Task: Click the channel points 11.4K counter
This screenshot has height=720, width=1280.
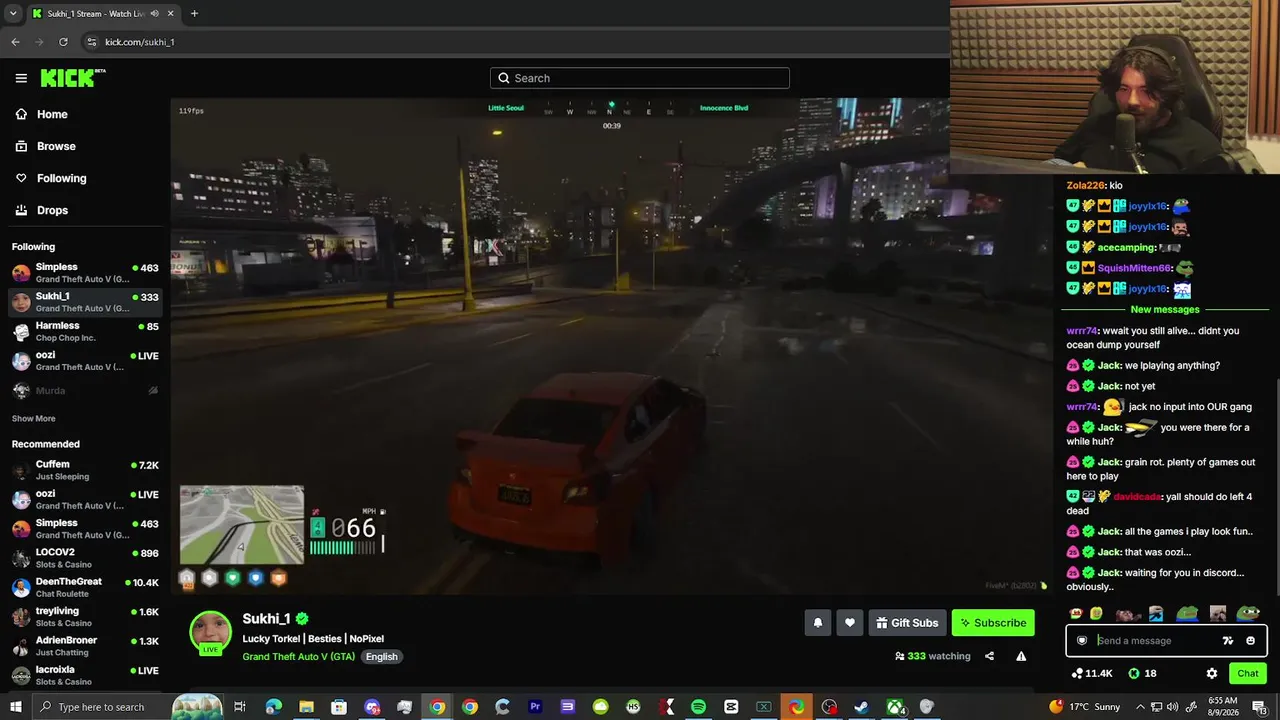Action: (1091, 673)
